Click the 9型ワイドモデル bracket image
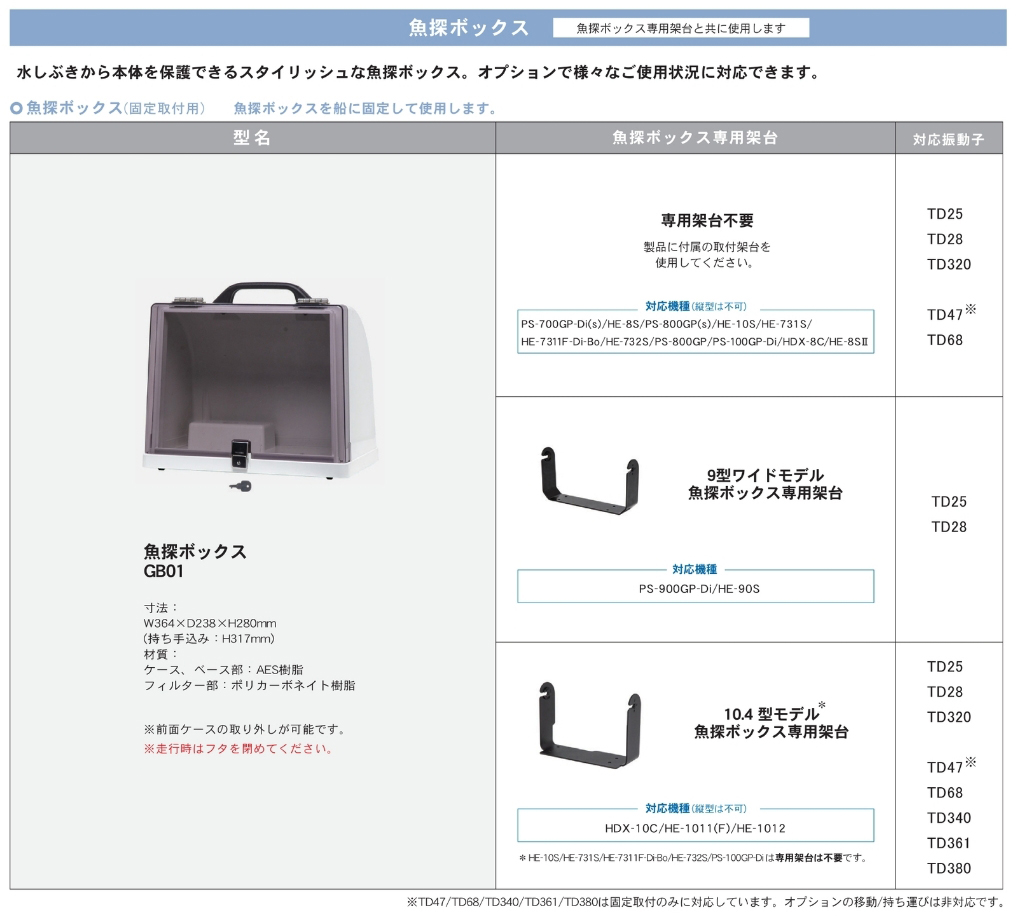This screenshot has width=1018, height=916. pyautogui.click(x=590, y=481)
